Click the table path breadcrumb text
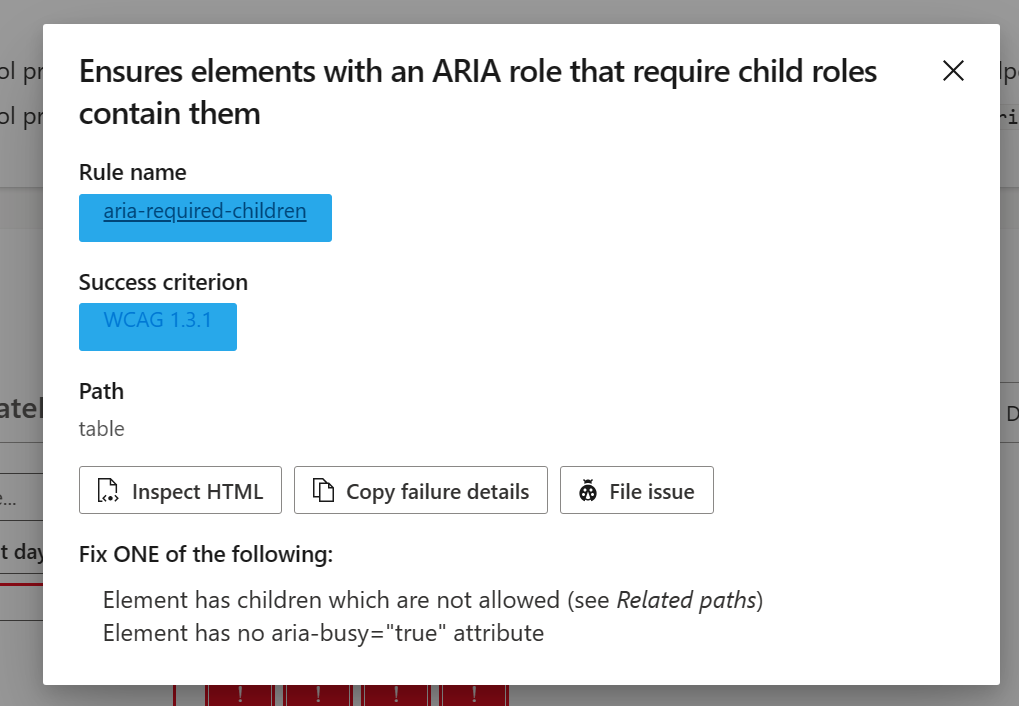This screenshot has width=1019, height=706. (101, 428)
